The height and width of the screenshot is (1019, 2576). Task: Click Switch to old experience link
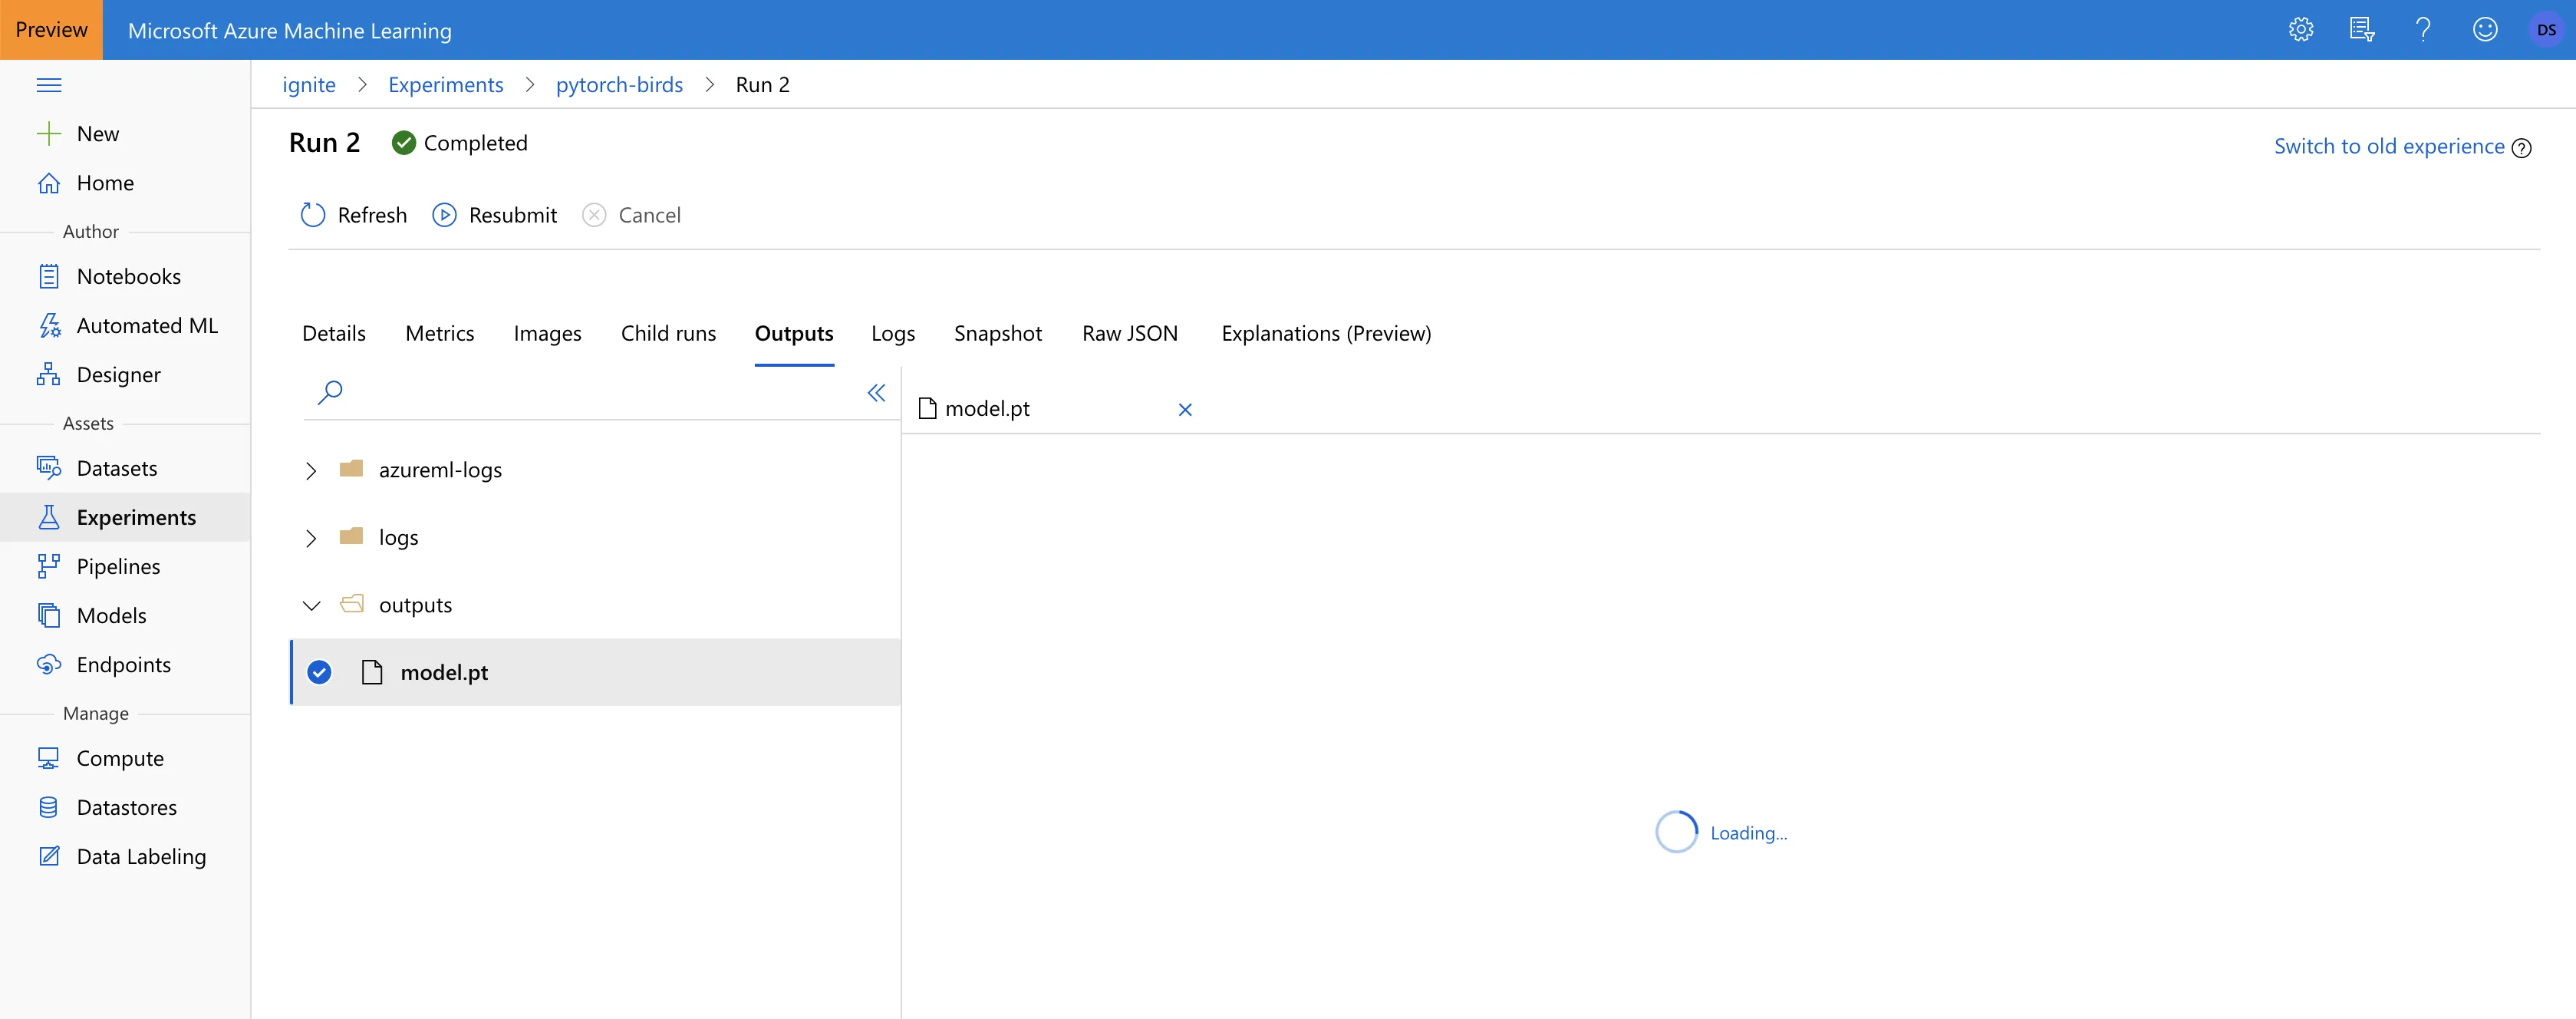(2388, 147)
